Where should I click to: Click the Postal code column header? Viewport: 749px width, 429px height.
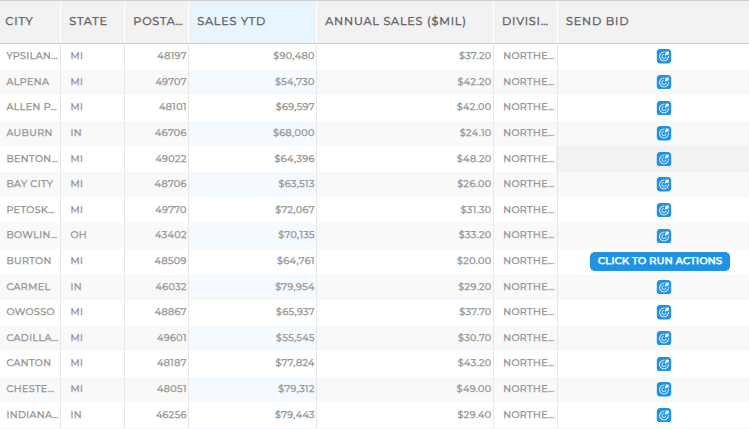[157, 21]
